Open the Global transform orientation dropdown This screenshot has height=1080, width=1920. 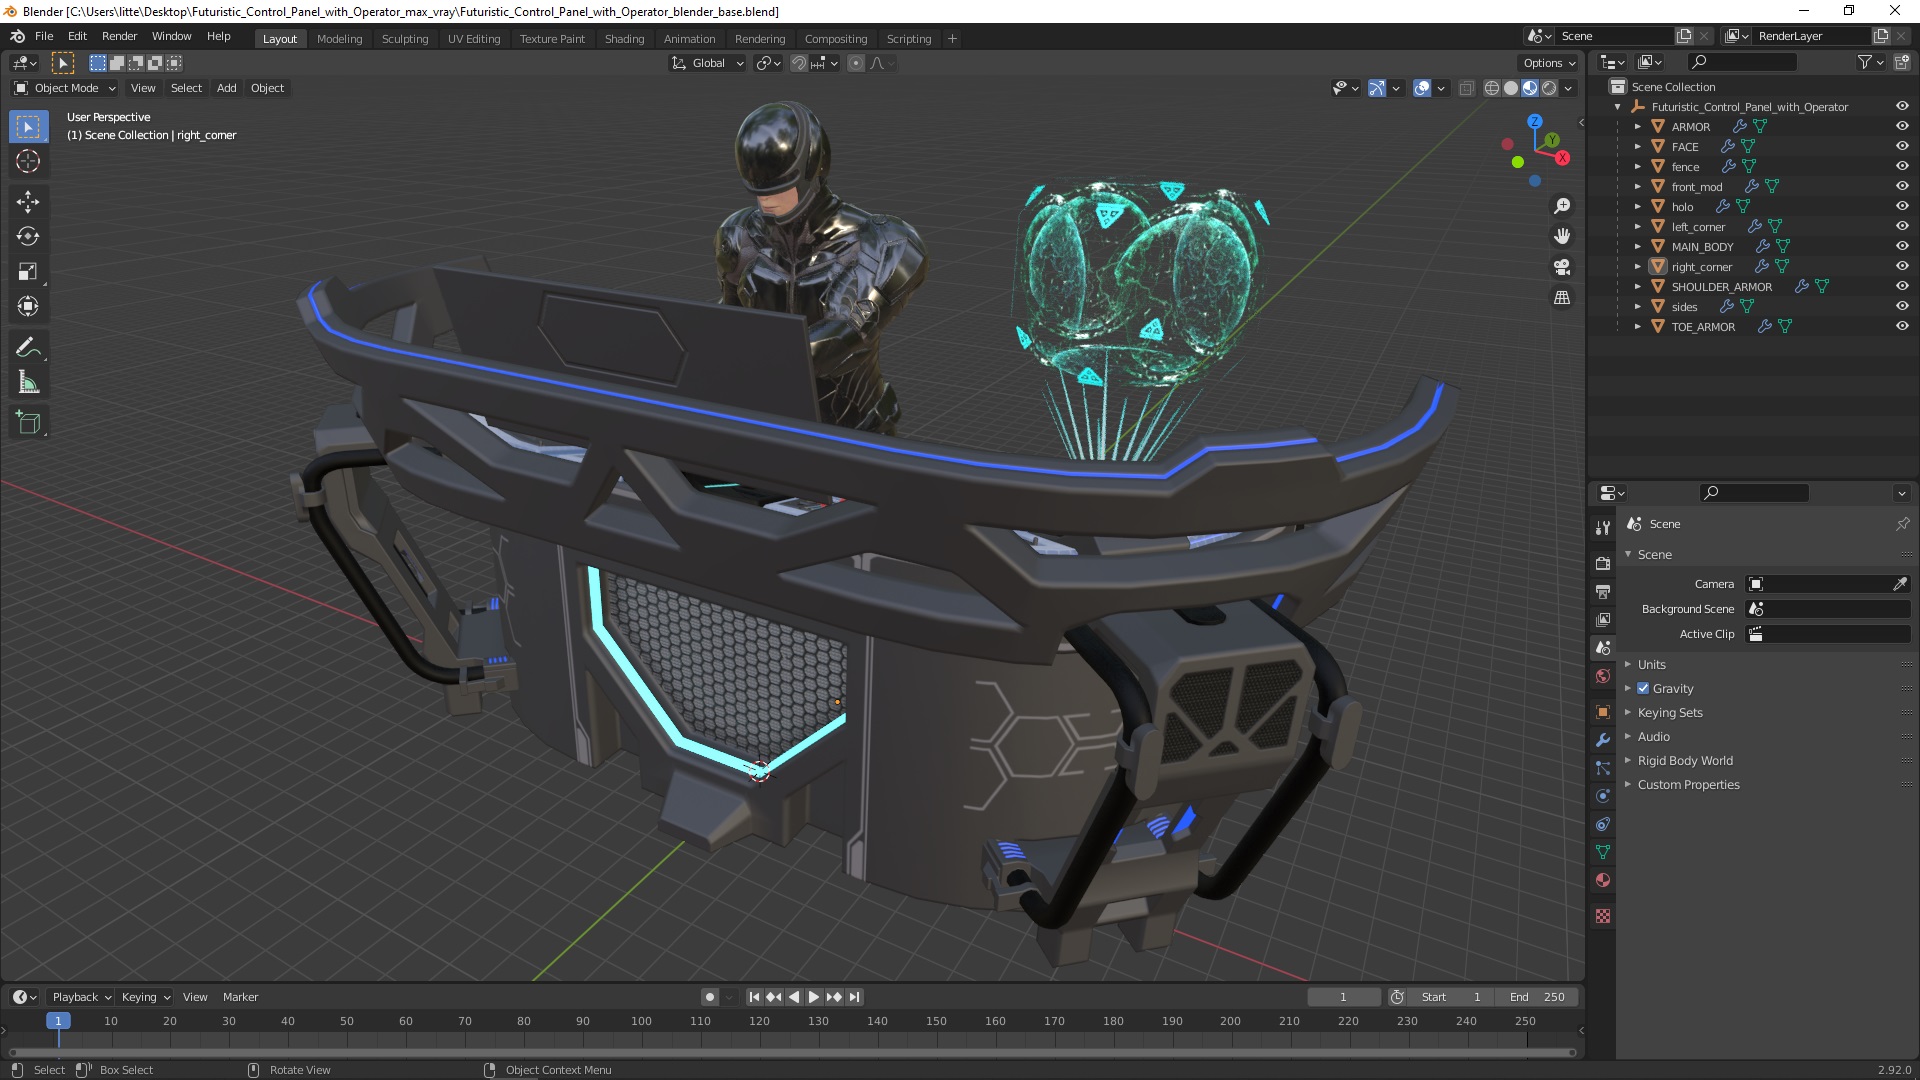click(707, 63)
